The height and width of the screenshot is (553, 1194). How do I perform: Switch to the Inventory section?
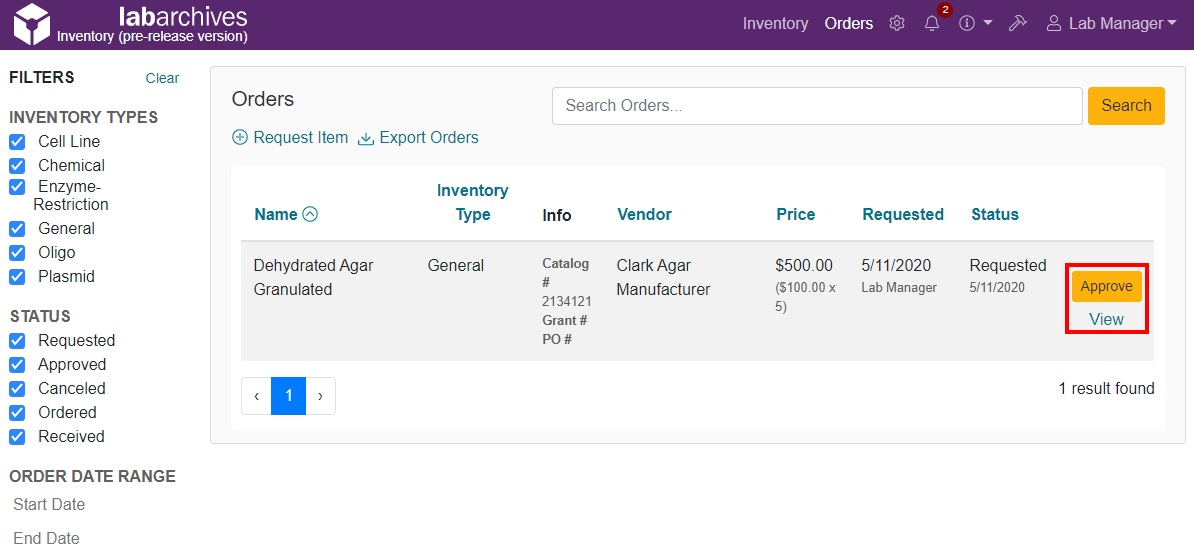775,23
